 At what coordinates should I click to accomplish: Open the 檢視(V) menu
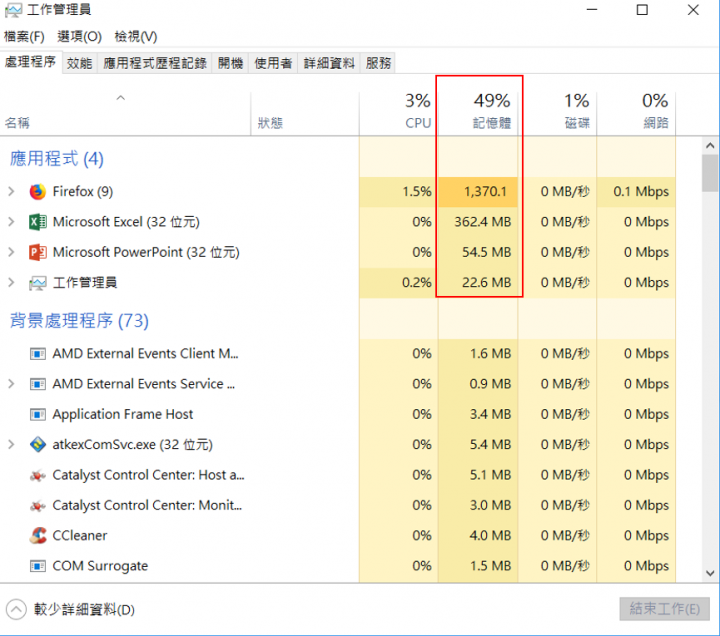(x=135, y=36)
